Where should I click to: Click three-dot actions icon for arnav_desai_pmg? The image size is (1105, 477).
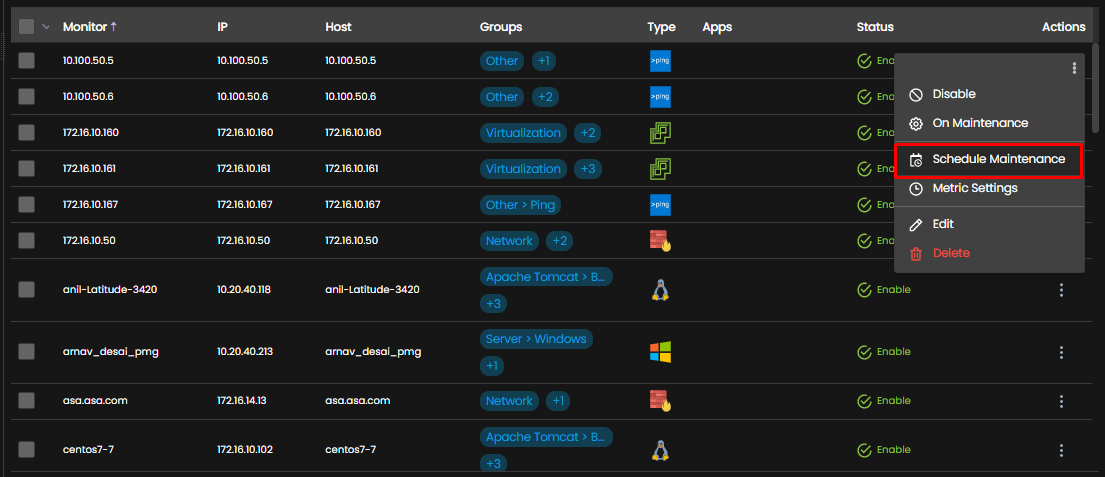point(1061,352)
